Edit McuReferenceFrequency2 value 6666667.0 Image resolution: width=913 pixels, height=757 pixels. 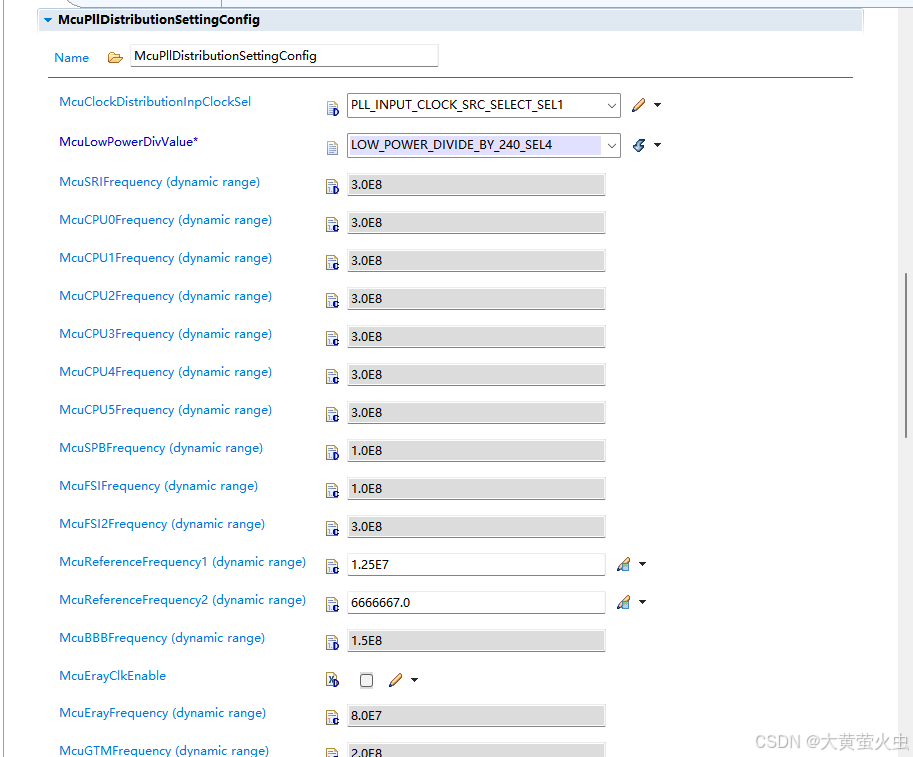click(476, 603)
